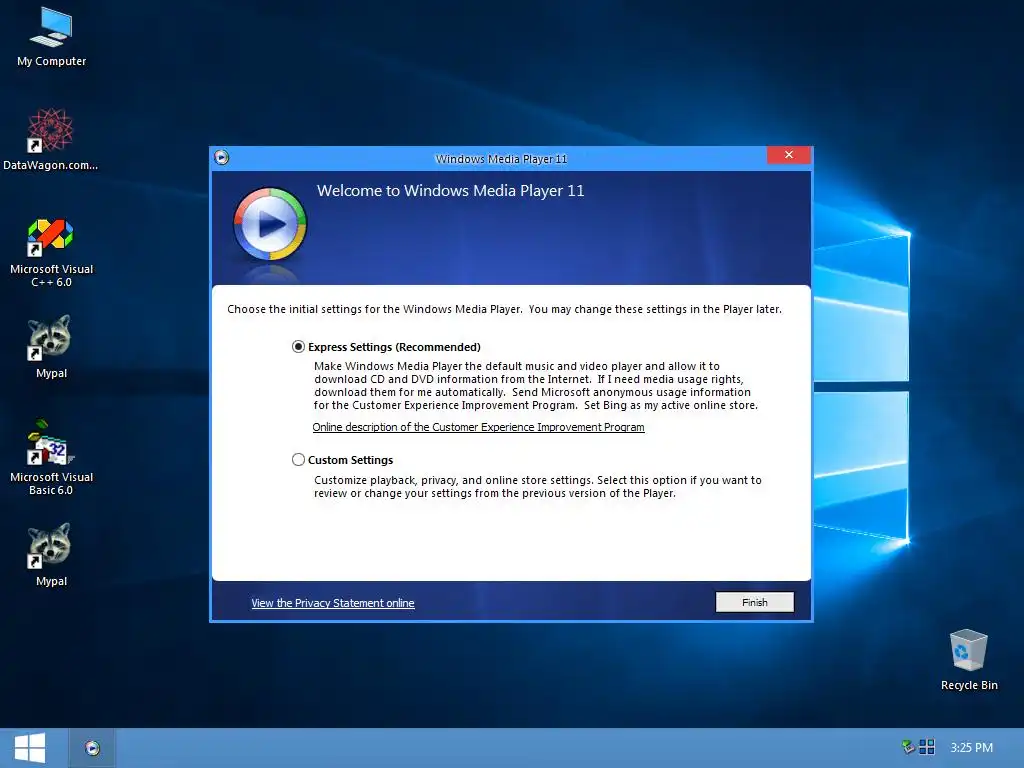Click the Windows Start button
Screen dimensions: 1024x768
pos(30,748)
